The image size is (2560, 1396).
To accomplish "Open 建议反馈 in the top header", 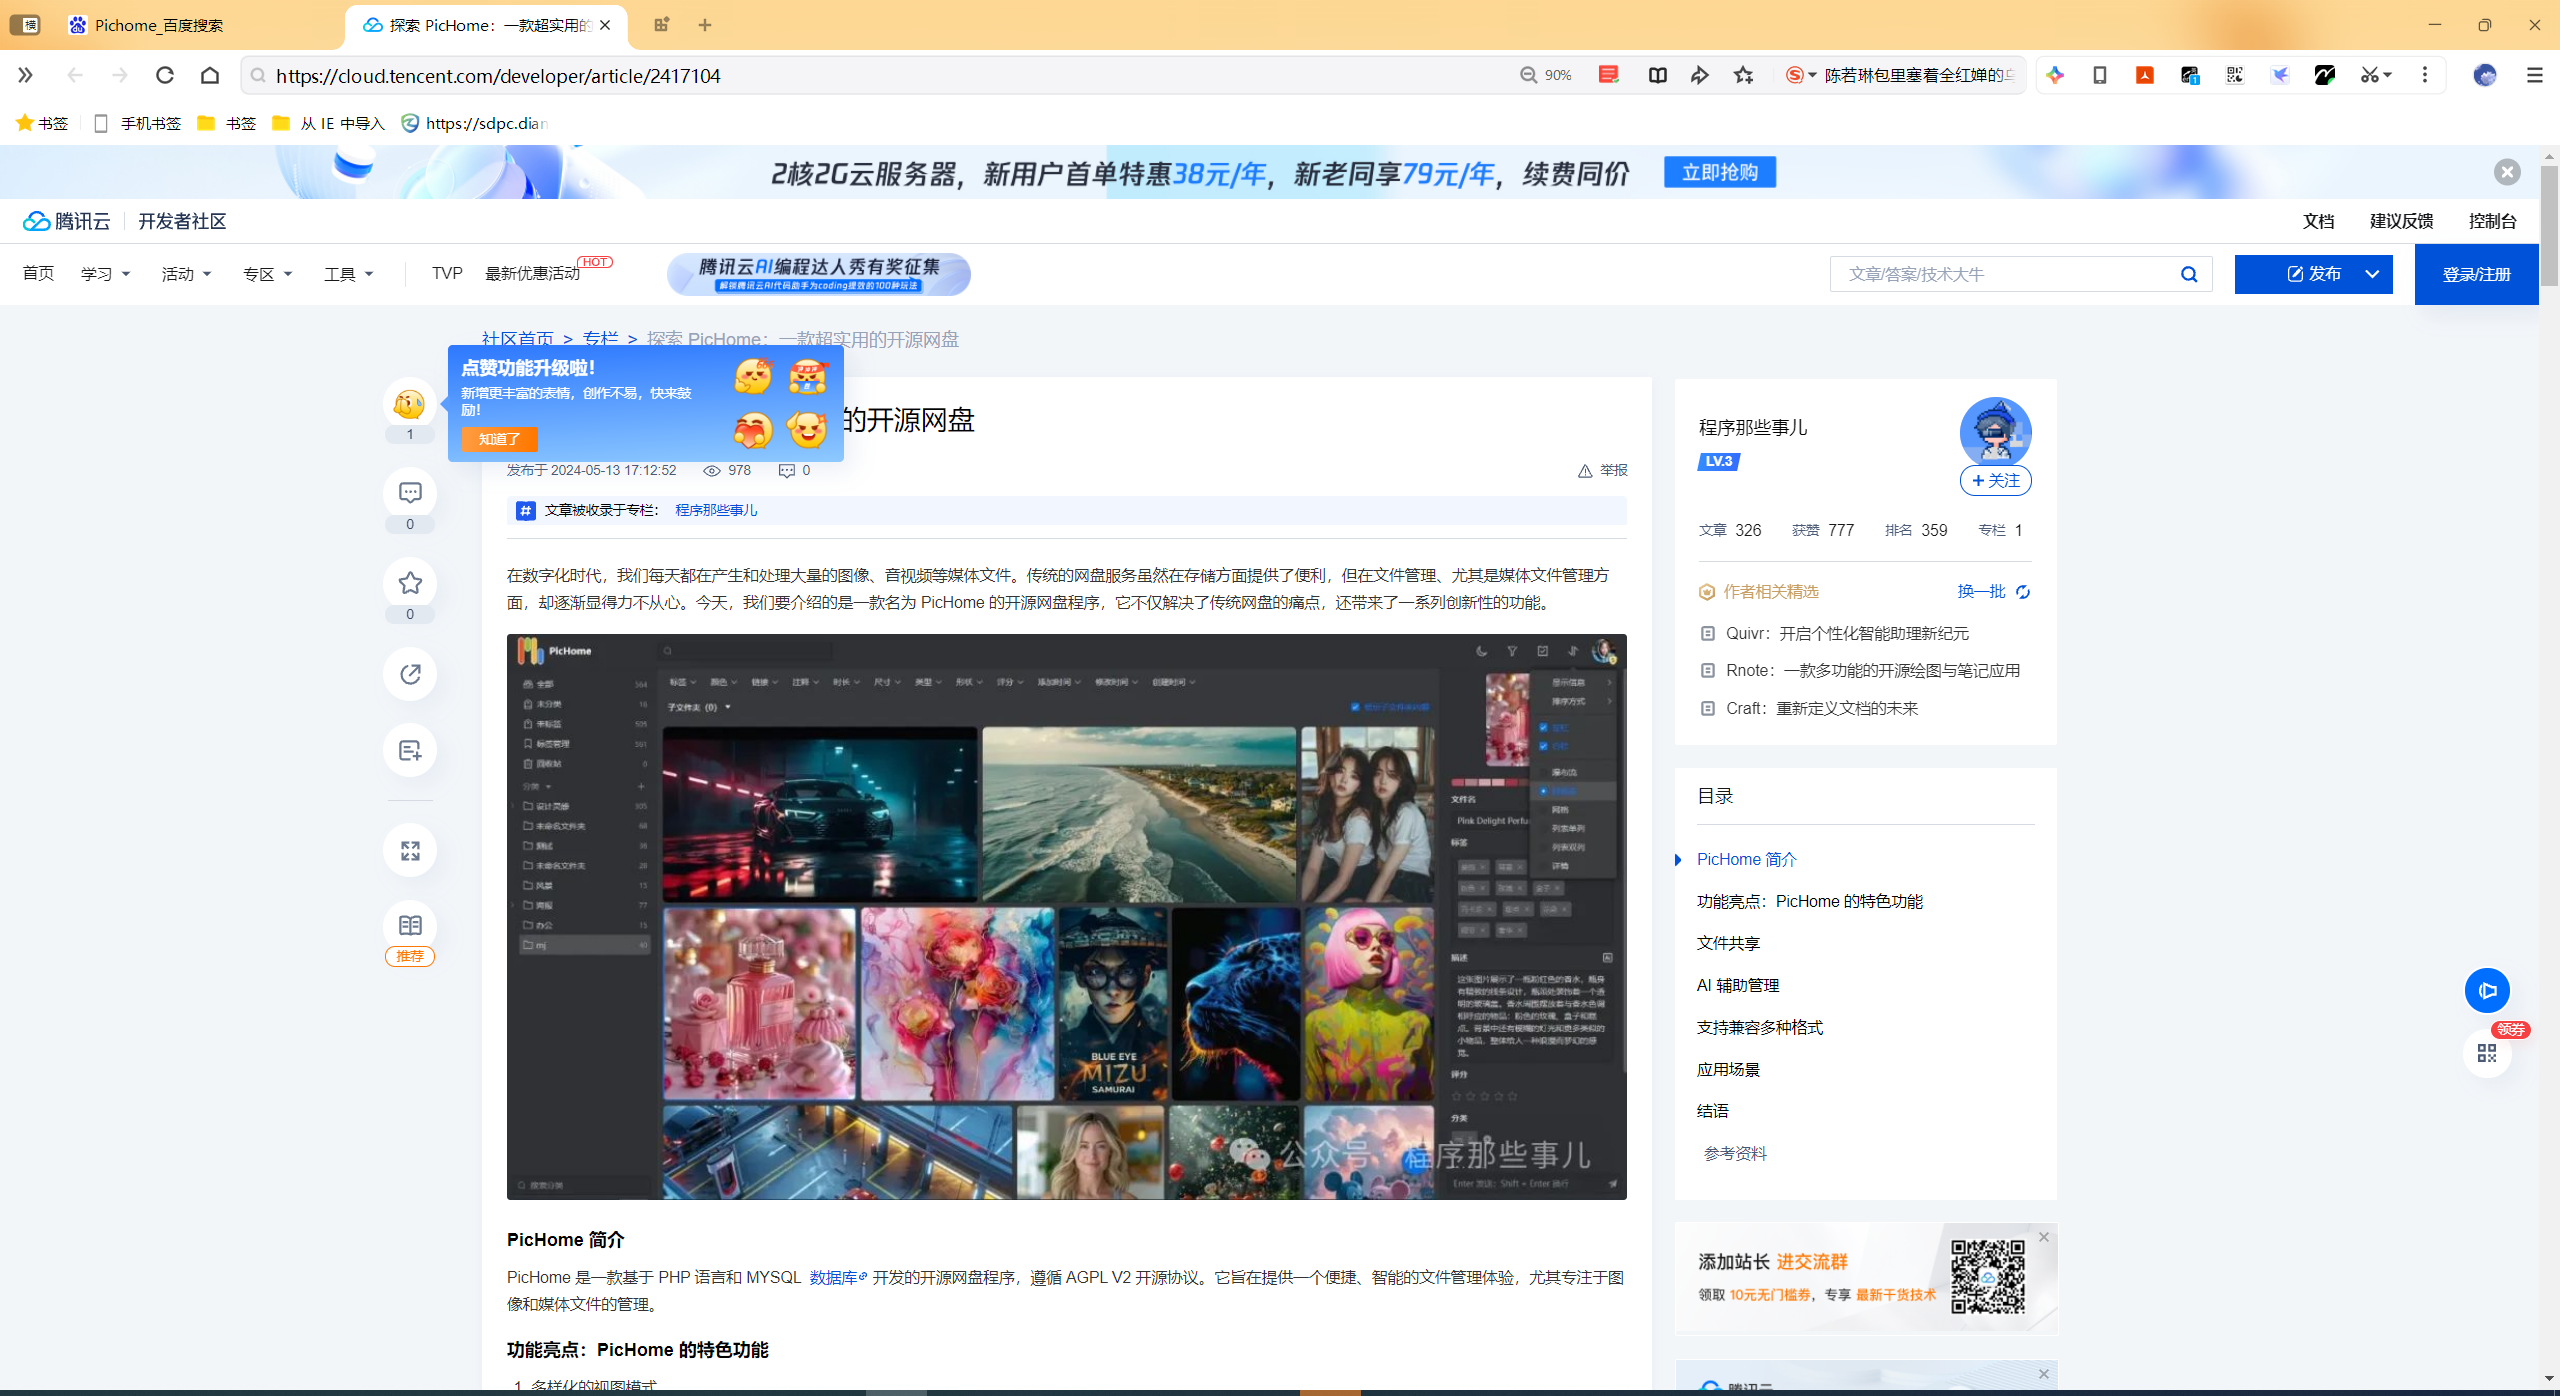I will (x=2402, y=221).
